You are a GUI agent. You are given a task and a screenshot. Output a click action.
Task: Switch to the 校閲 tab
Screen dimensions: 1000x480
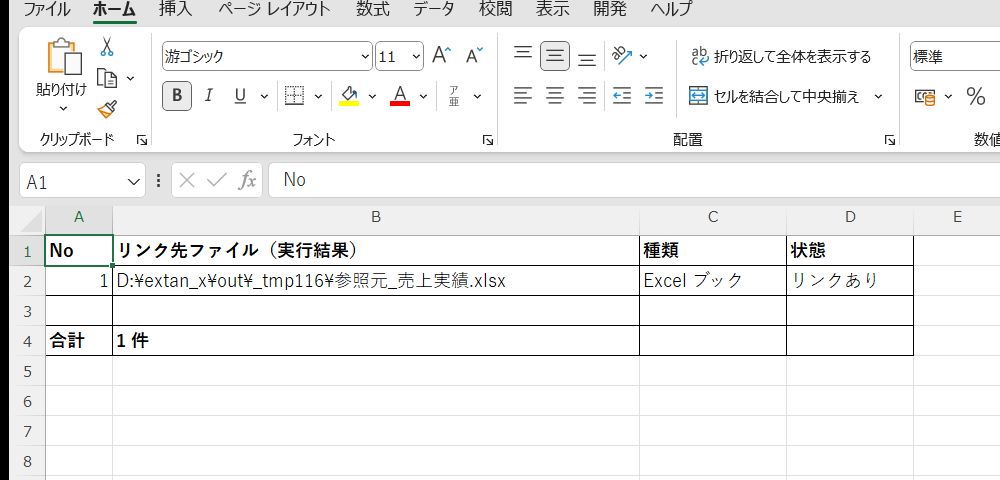(496, 9)
